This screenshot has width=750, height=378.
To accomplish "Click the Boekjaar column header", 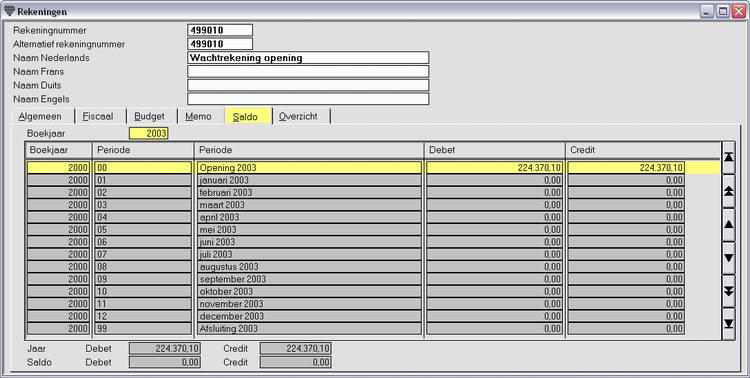I will [58, 150].
